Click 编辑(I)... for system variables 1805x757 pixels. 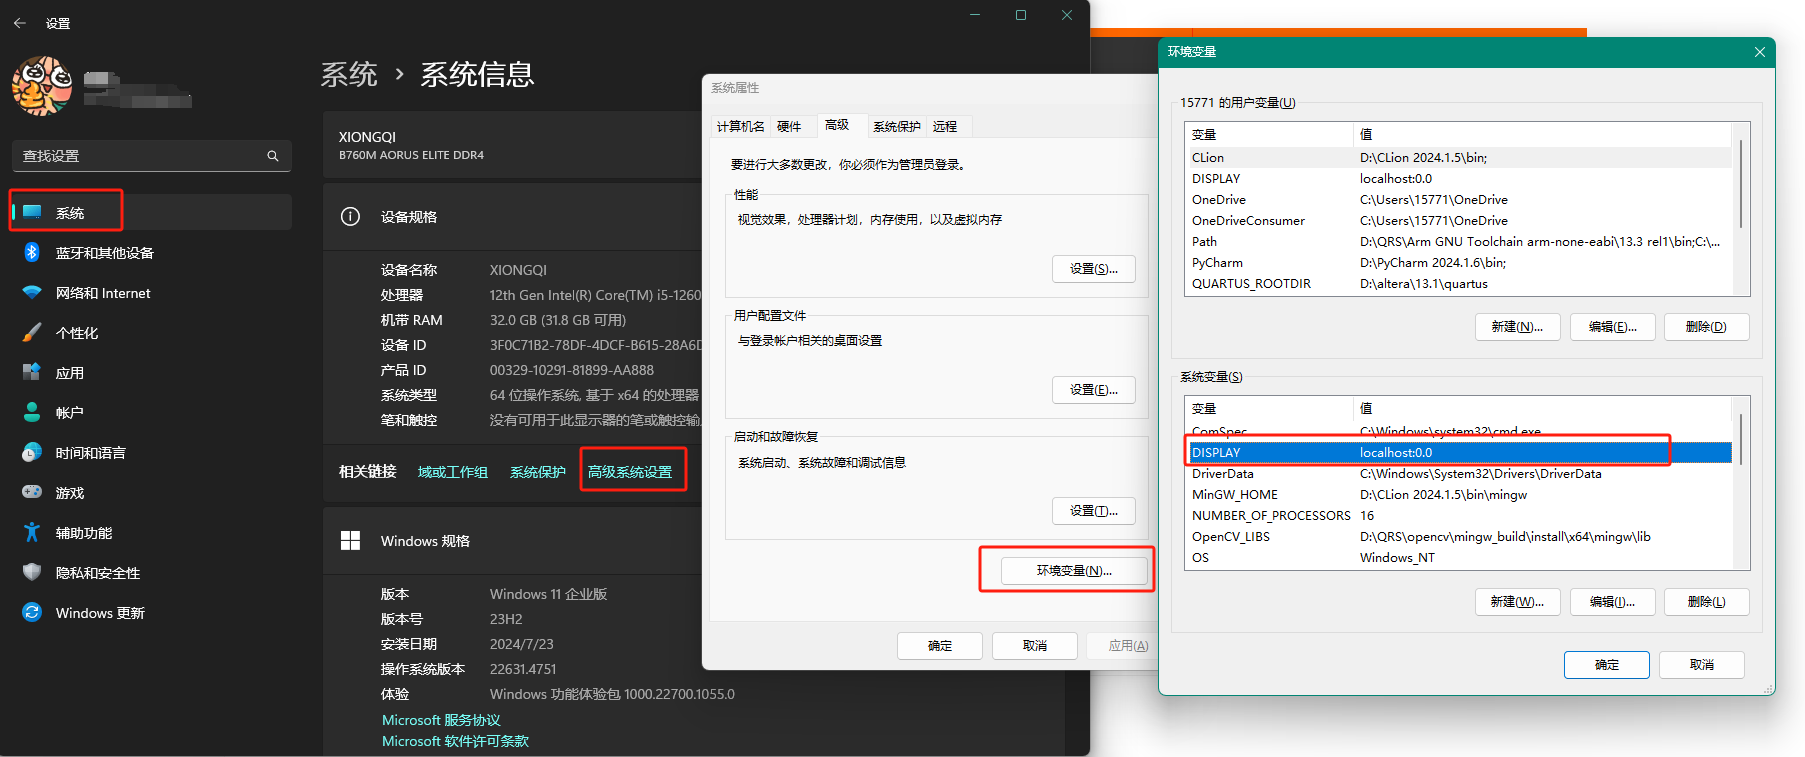[1611, 602]
